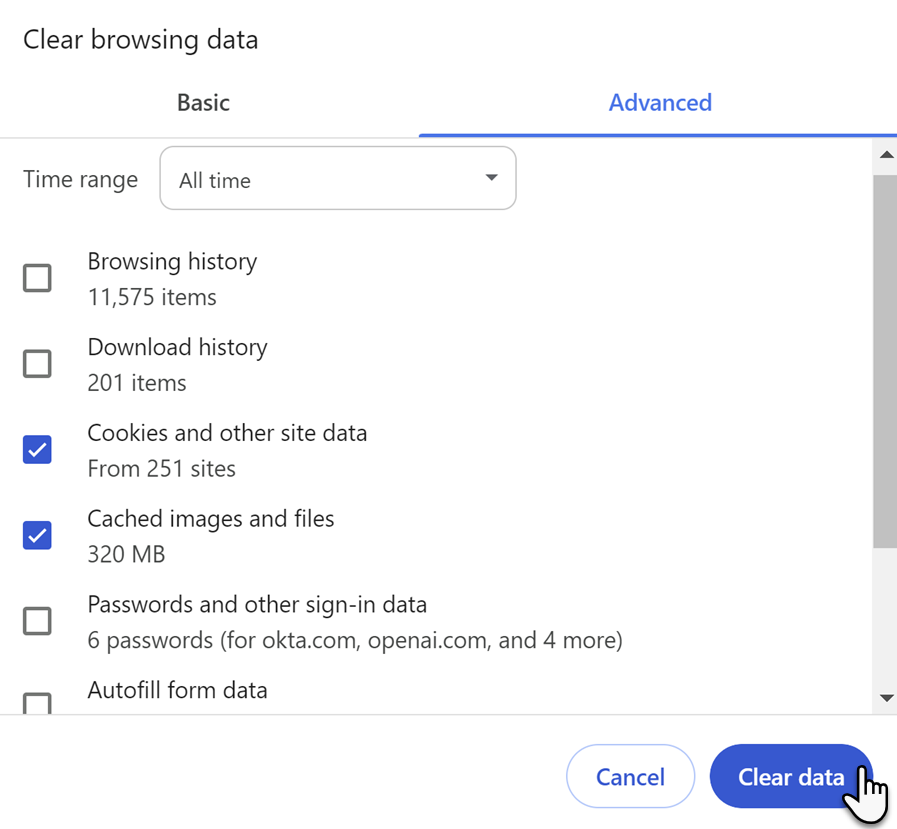Click the Clear data button
897x829 pixels.
(791, 776)
